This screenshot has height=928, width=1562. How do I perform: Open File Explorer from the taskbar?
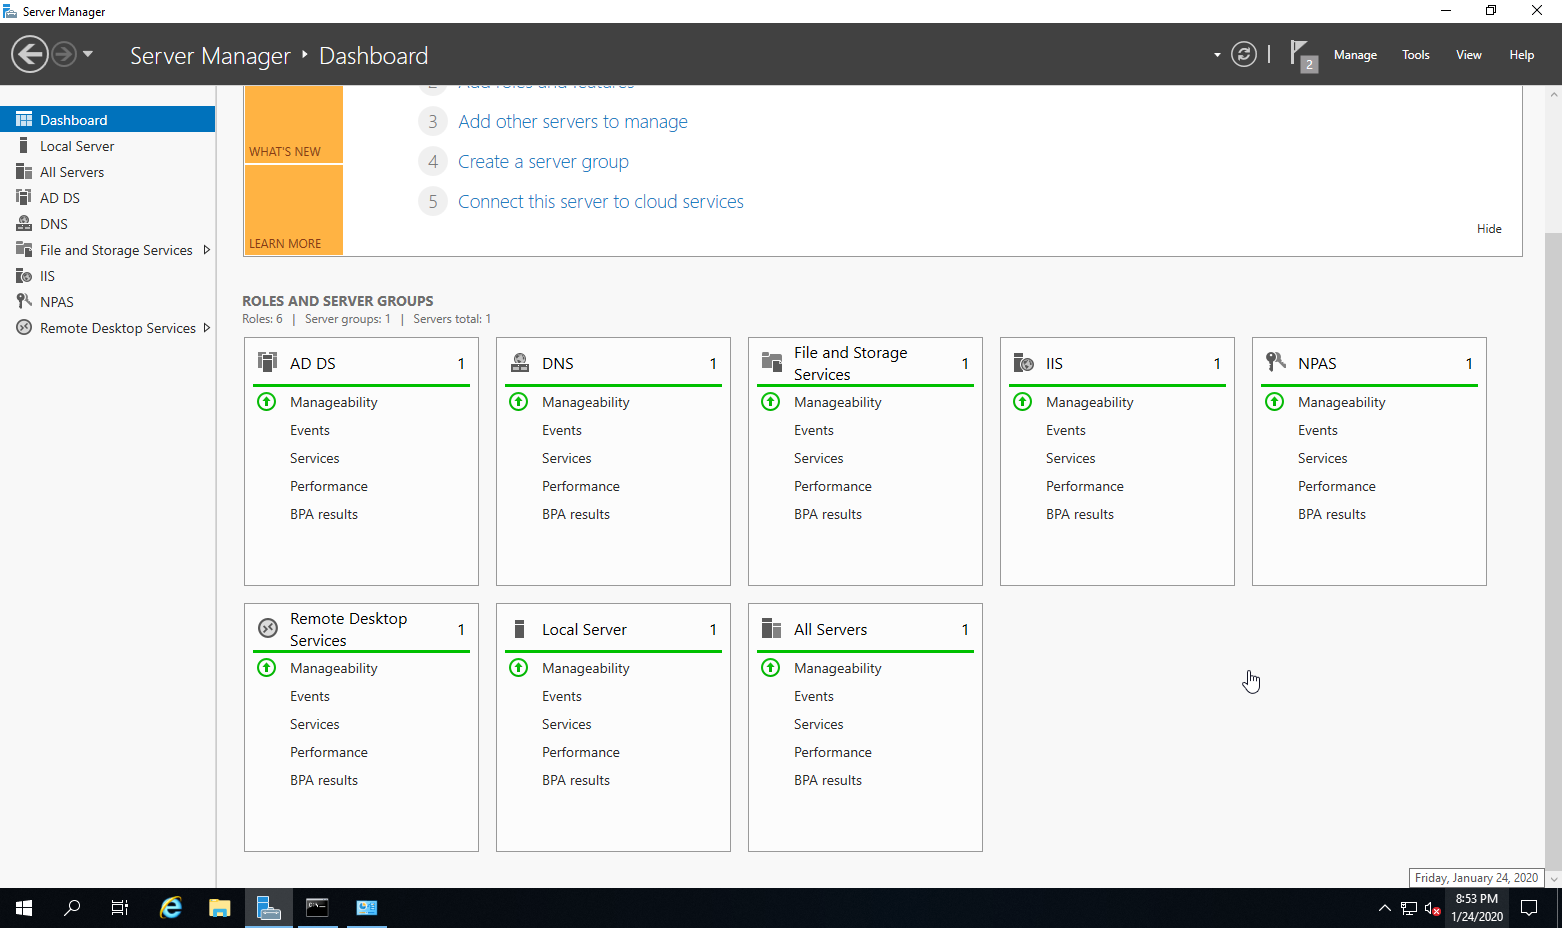[x=219, y=908]
